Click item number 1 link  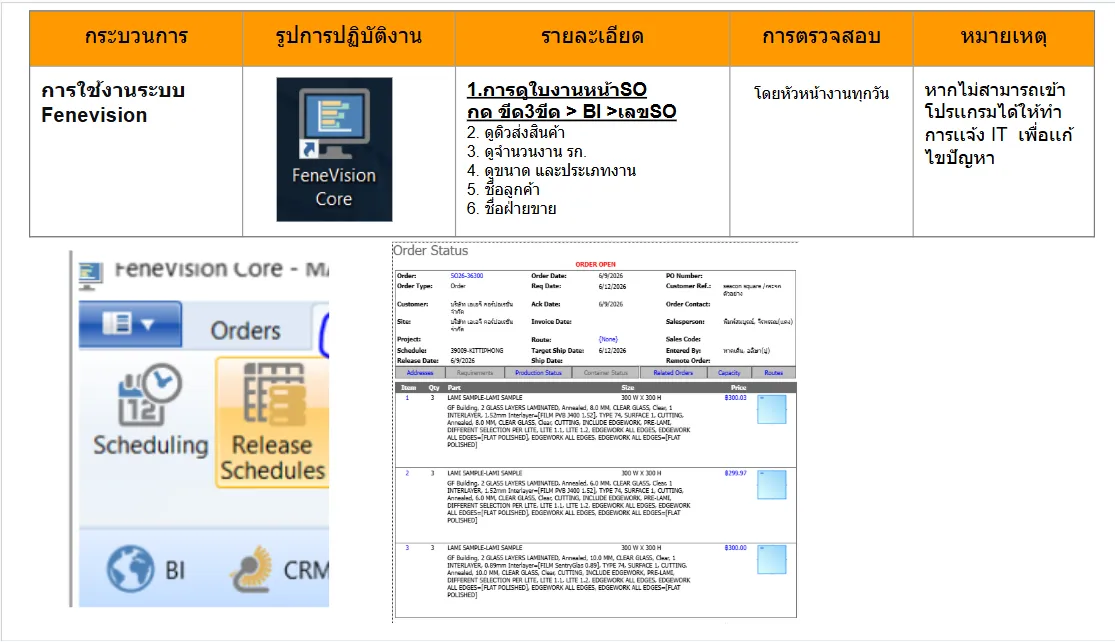coord(407,398)
